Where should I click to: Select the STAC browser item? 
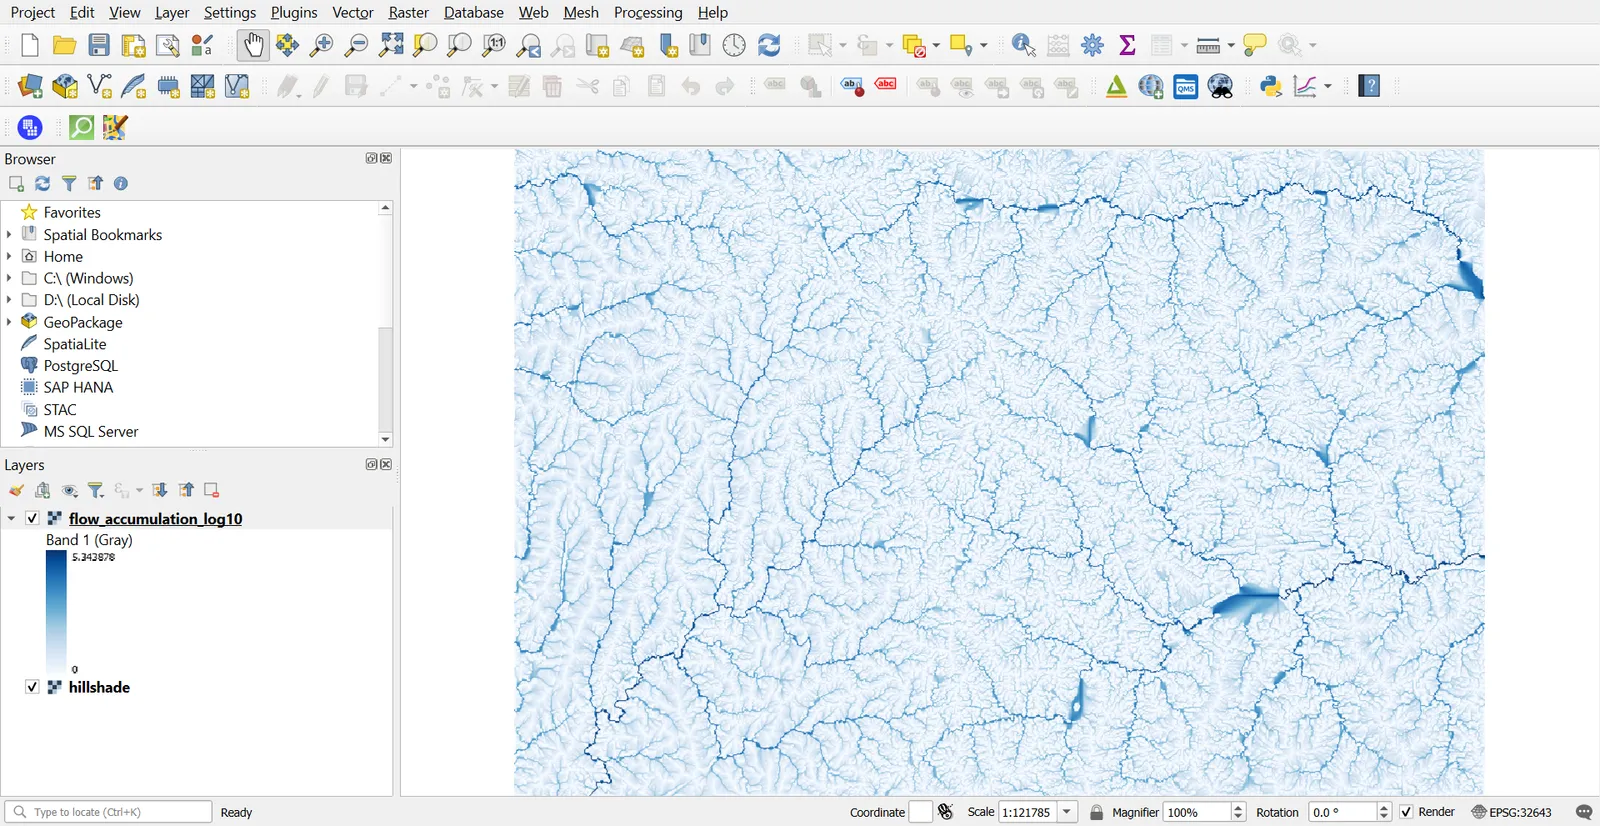[60, 409]
